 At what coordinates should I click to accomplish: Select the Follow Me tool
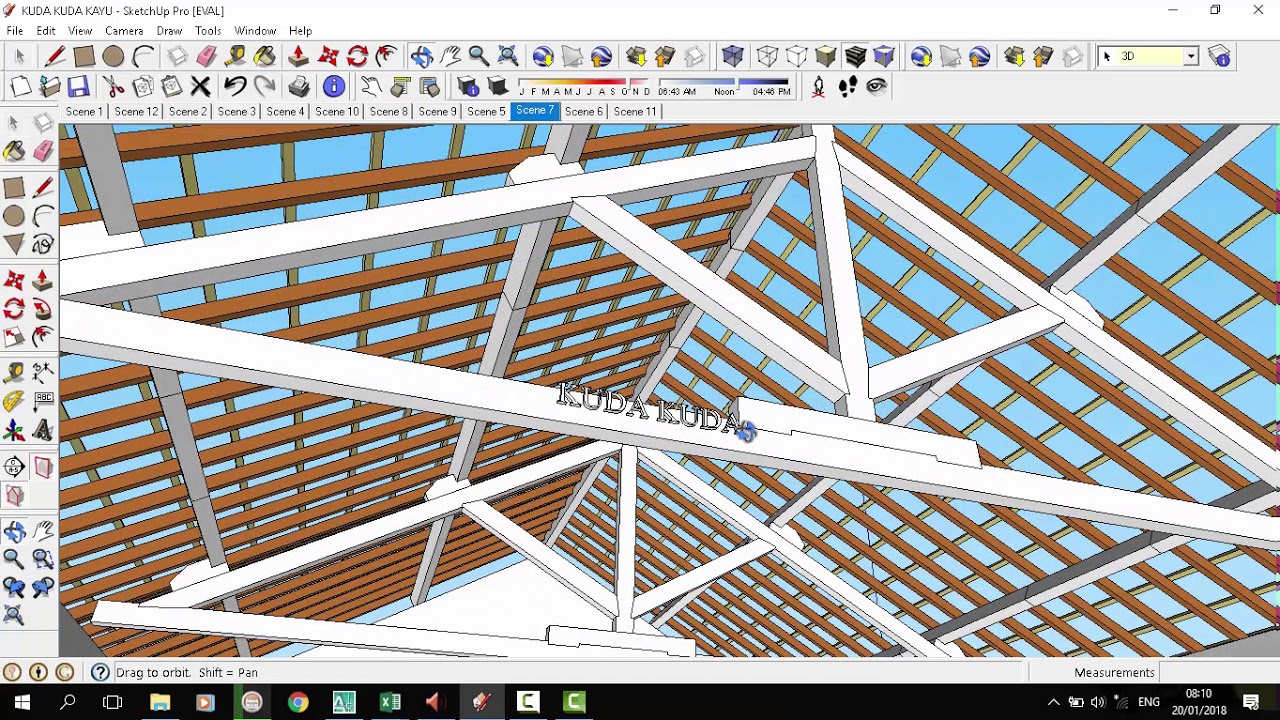[43, 309]
